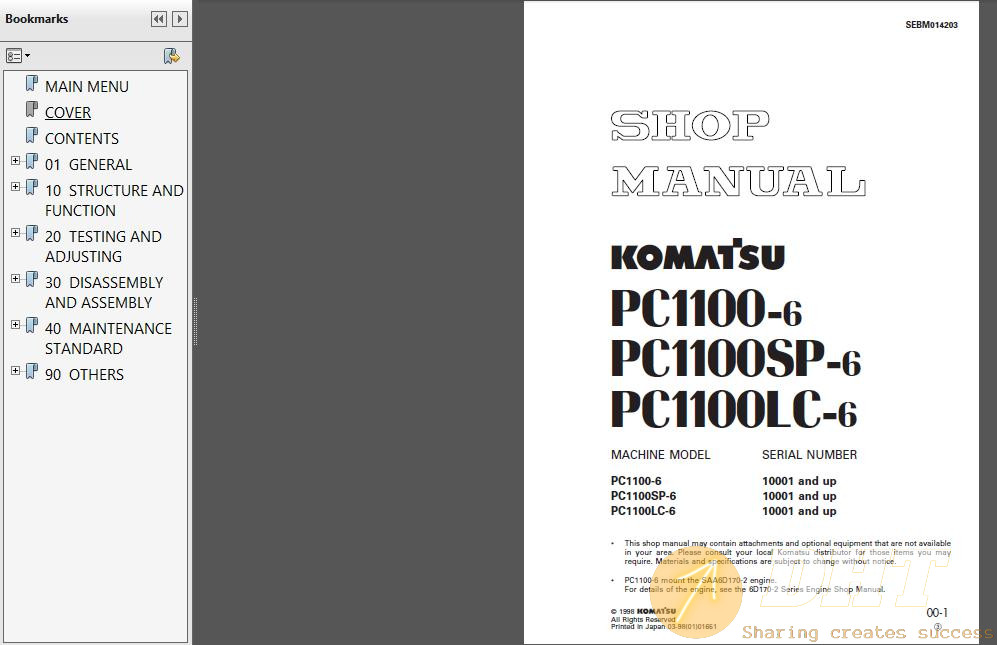
Task: Click the SERIAL NUMBER column heading
Action: [809, 455]
